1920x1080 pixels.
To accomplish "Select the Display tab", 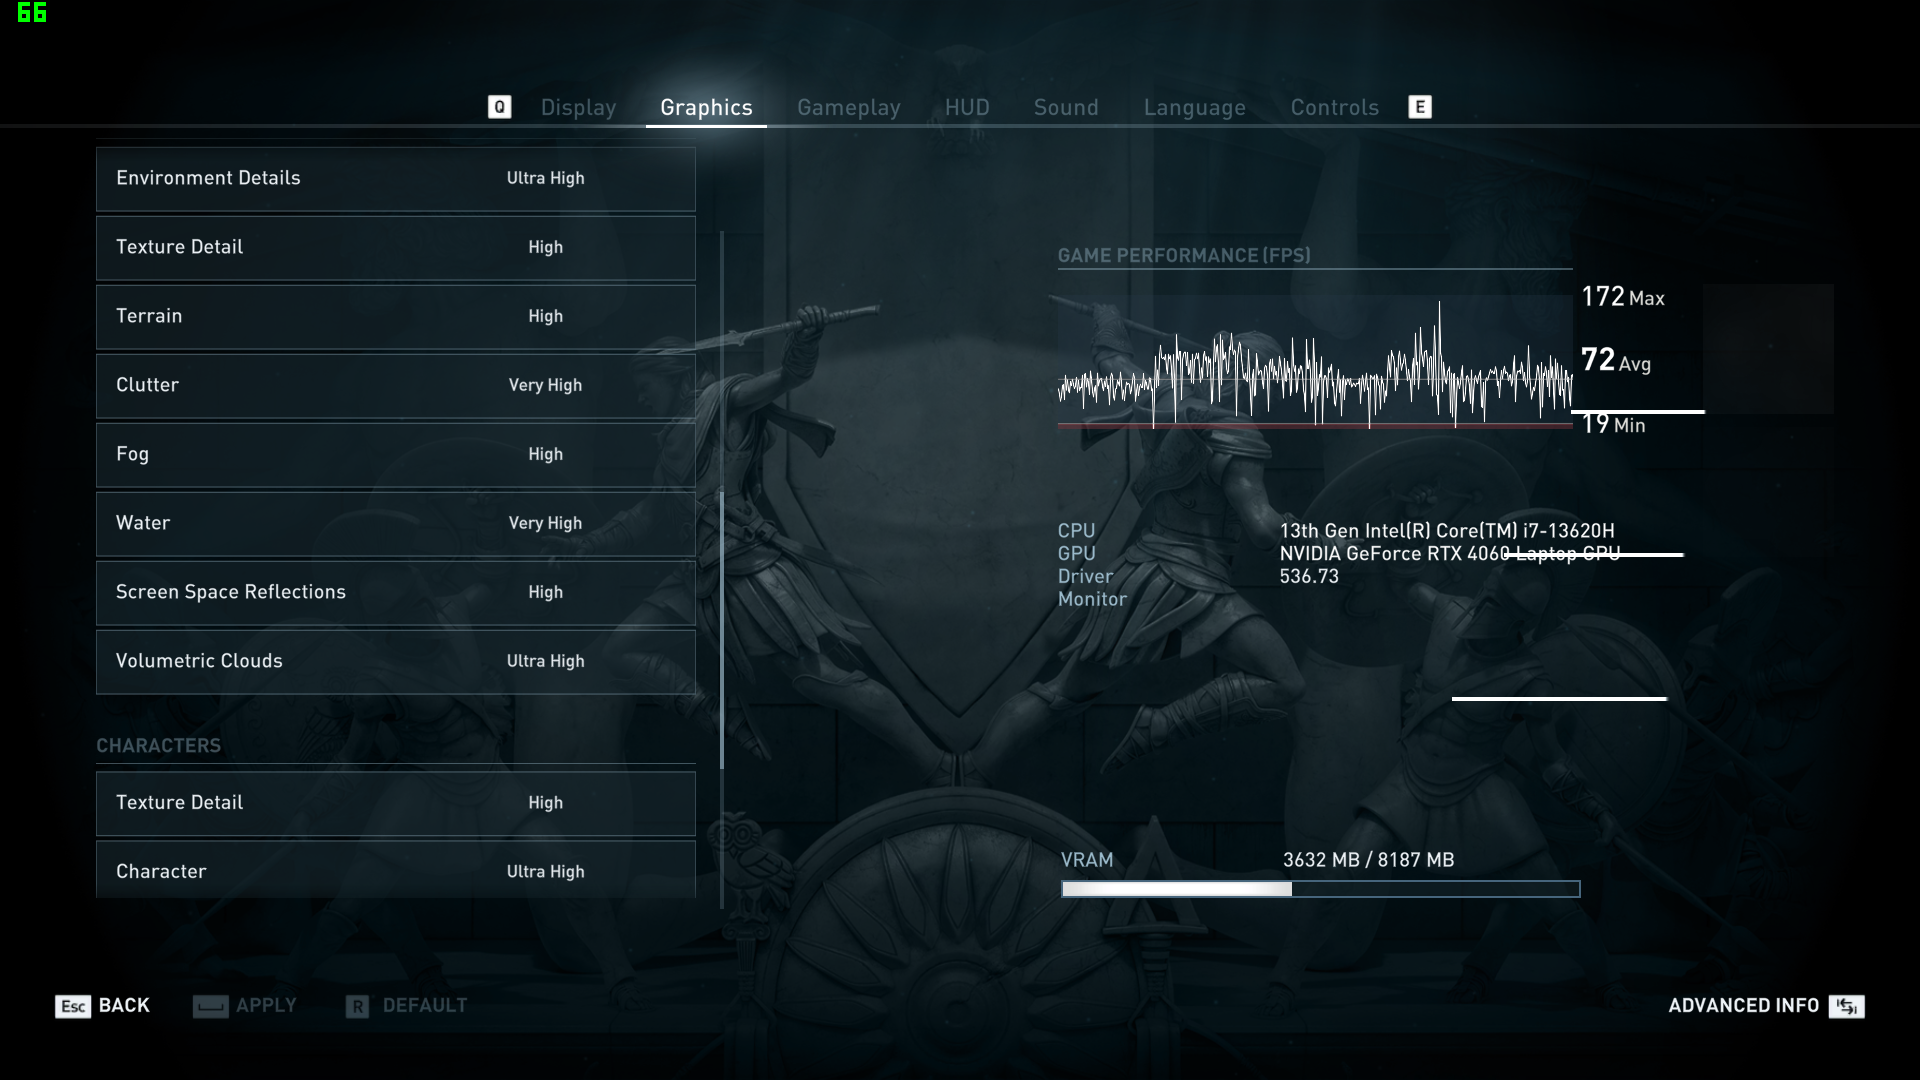I will click(x=578, y=107).
